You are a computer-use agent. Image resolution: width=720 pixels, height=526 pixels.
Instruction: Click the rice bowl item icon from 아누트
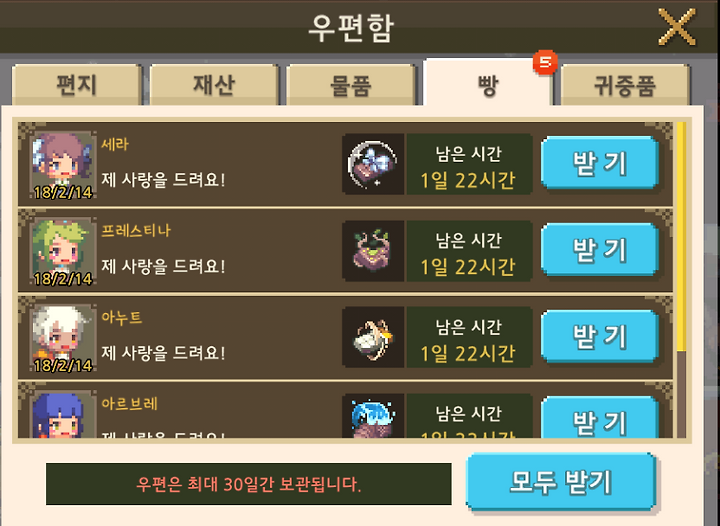373,338
